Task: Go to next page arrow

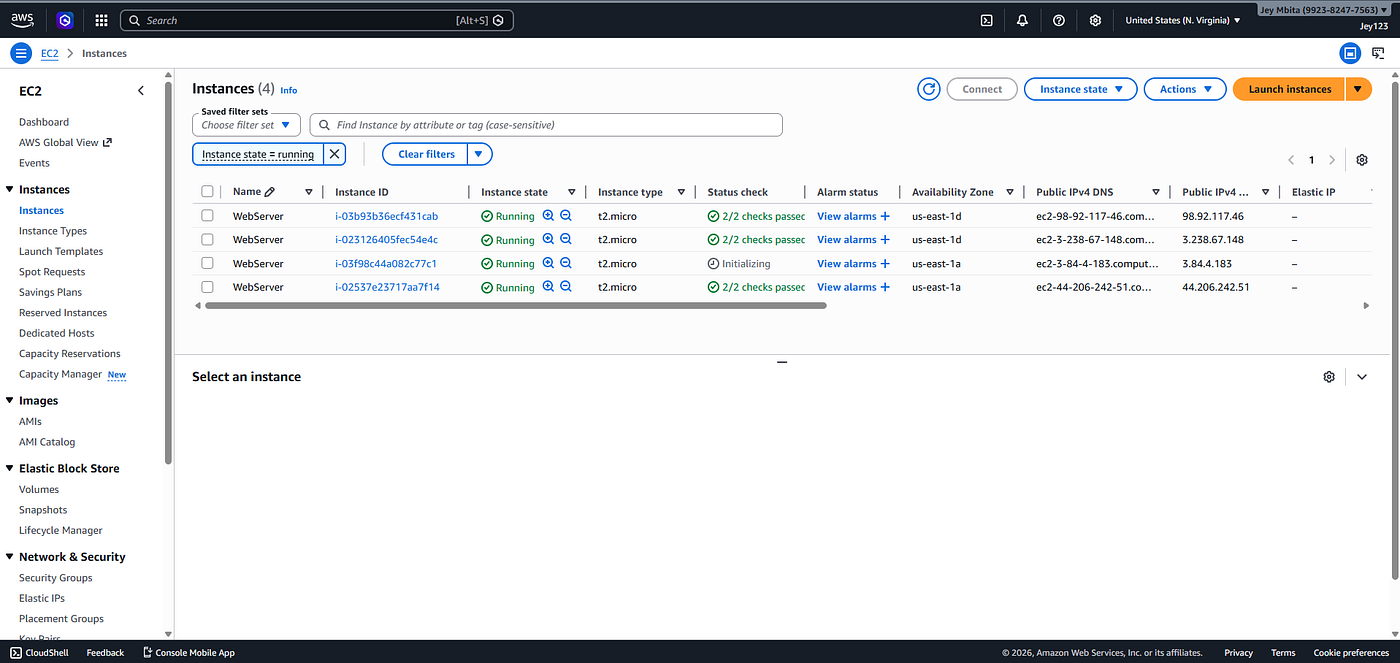Action: 1332,160
